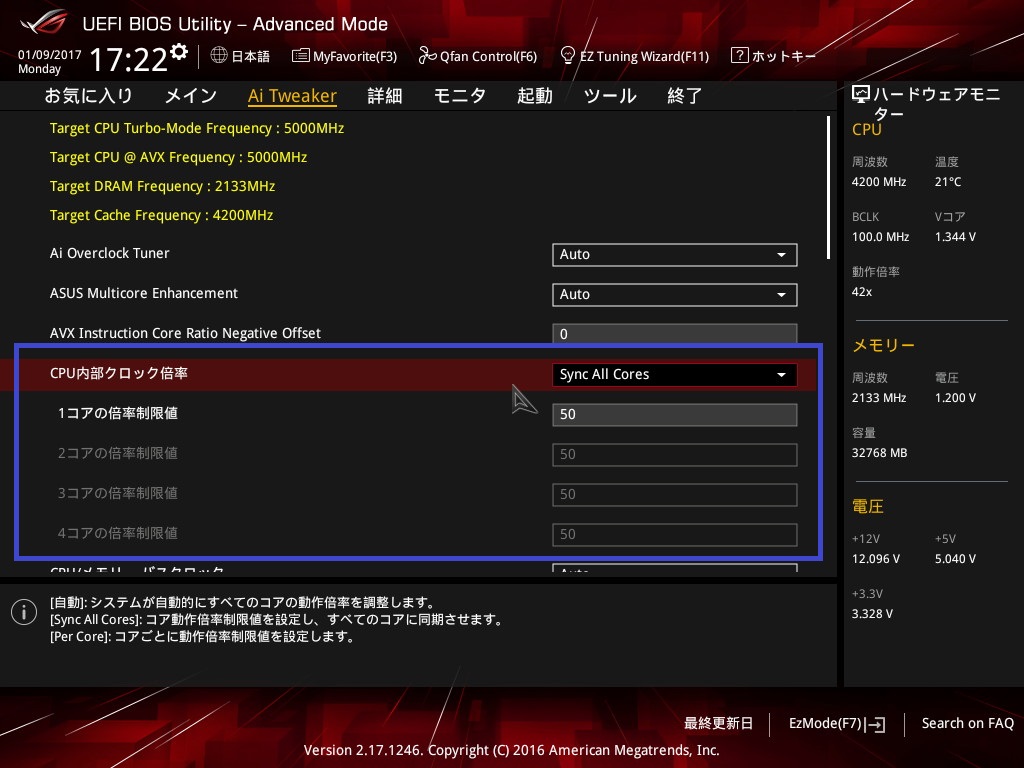The width and height of the screenshot is (1024, 768).
Task: Click the 1コアの倍率制限値 input field
Action: [675, 415]
